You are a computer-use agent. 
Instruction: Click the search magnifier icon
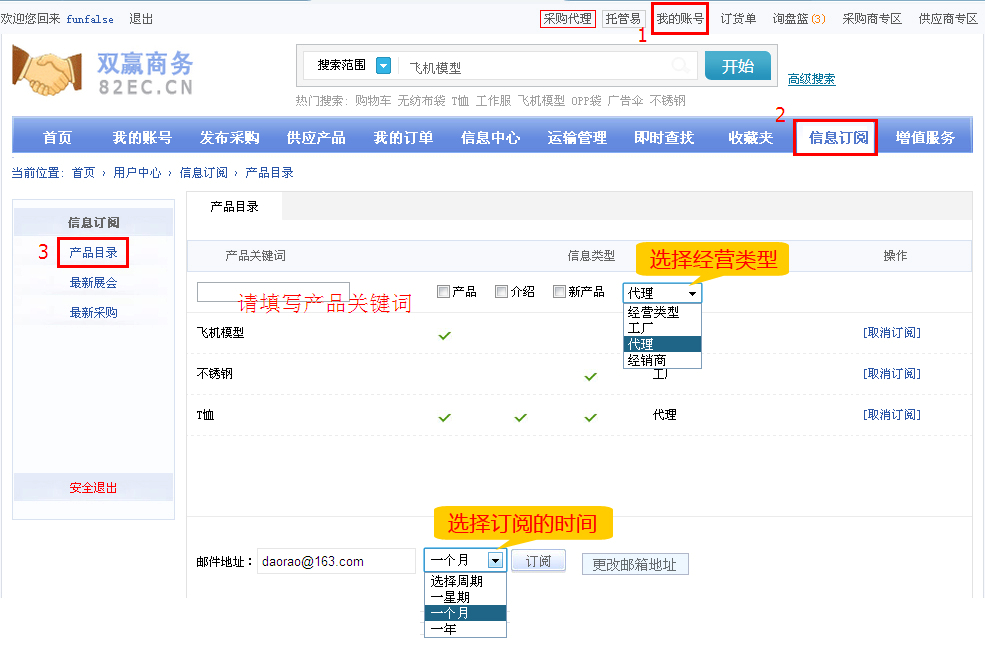(x=680, y=66)
